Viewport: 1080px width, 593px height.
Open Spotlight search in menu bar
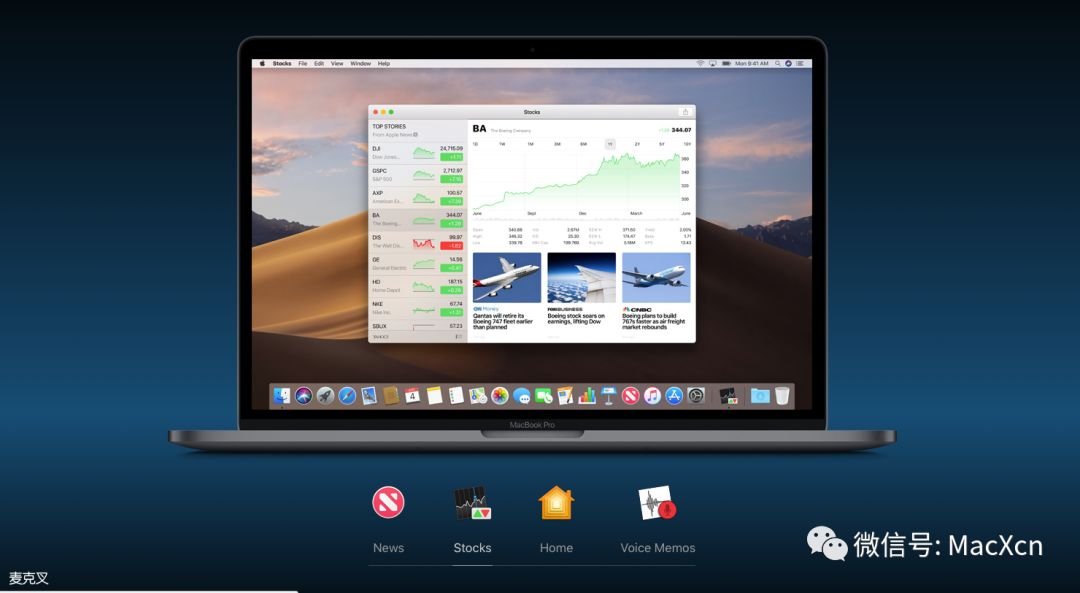click(778, 63)
